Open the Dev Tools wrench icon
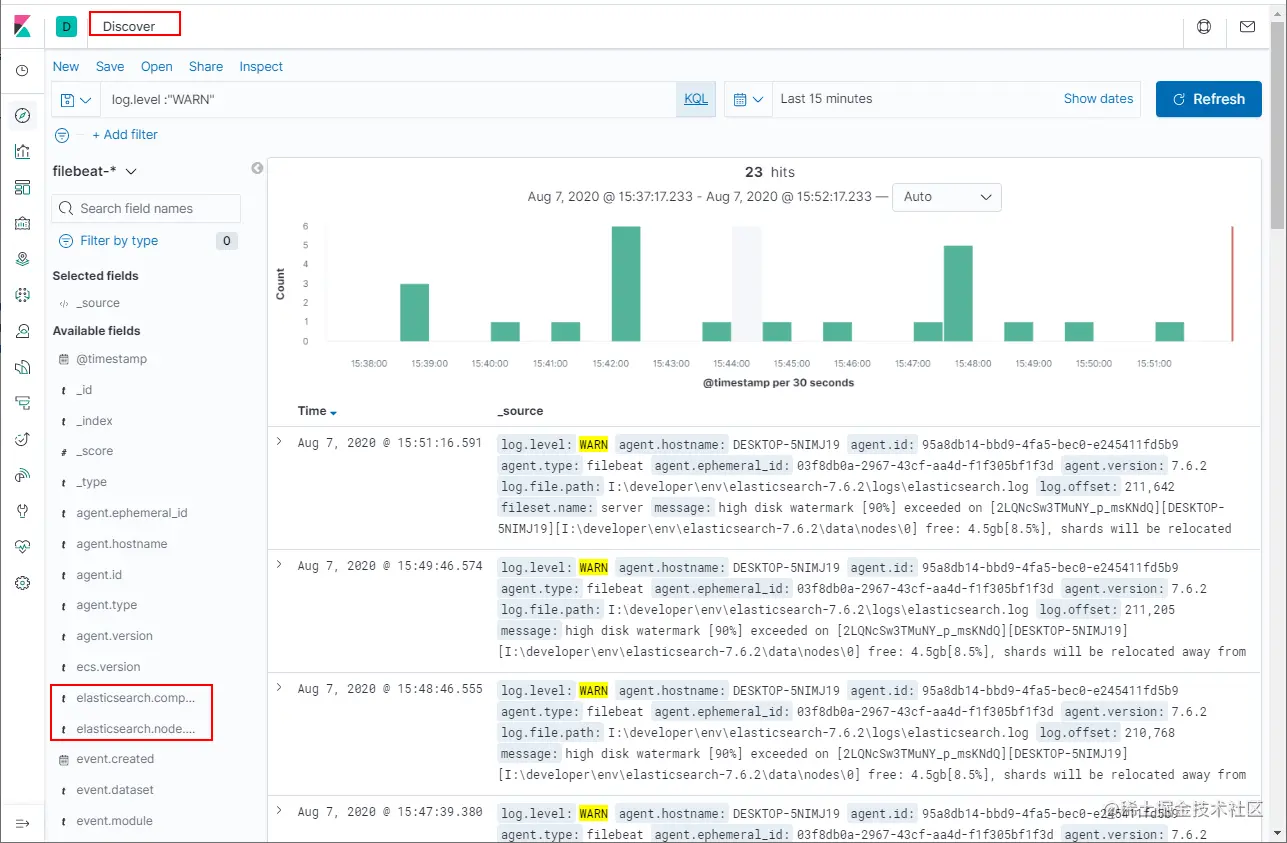 (22, 511)
